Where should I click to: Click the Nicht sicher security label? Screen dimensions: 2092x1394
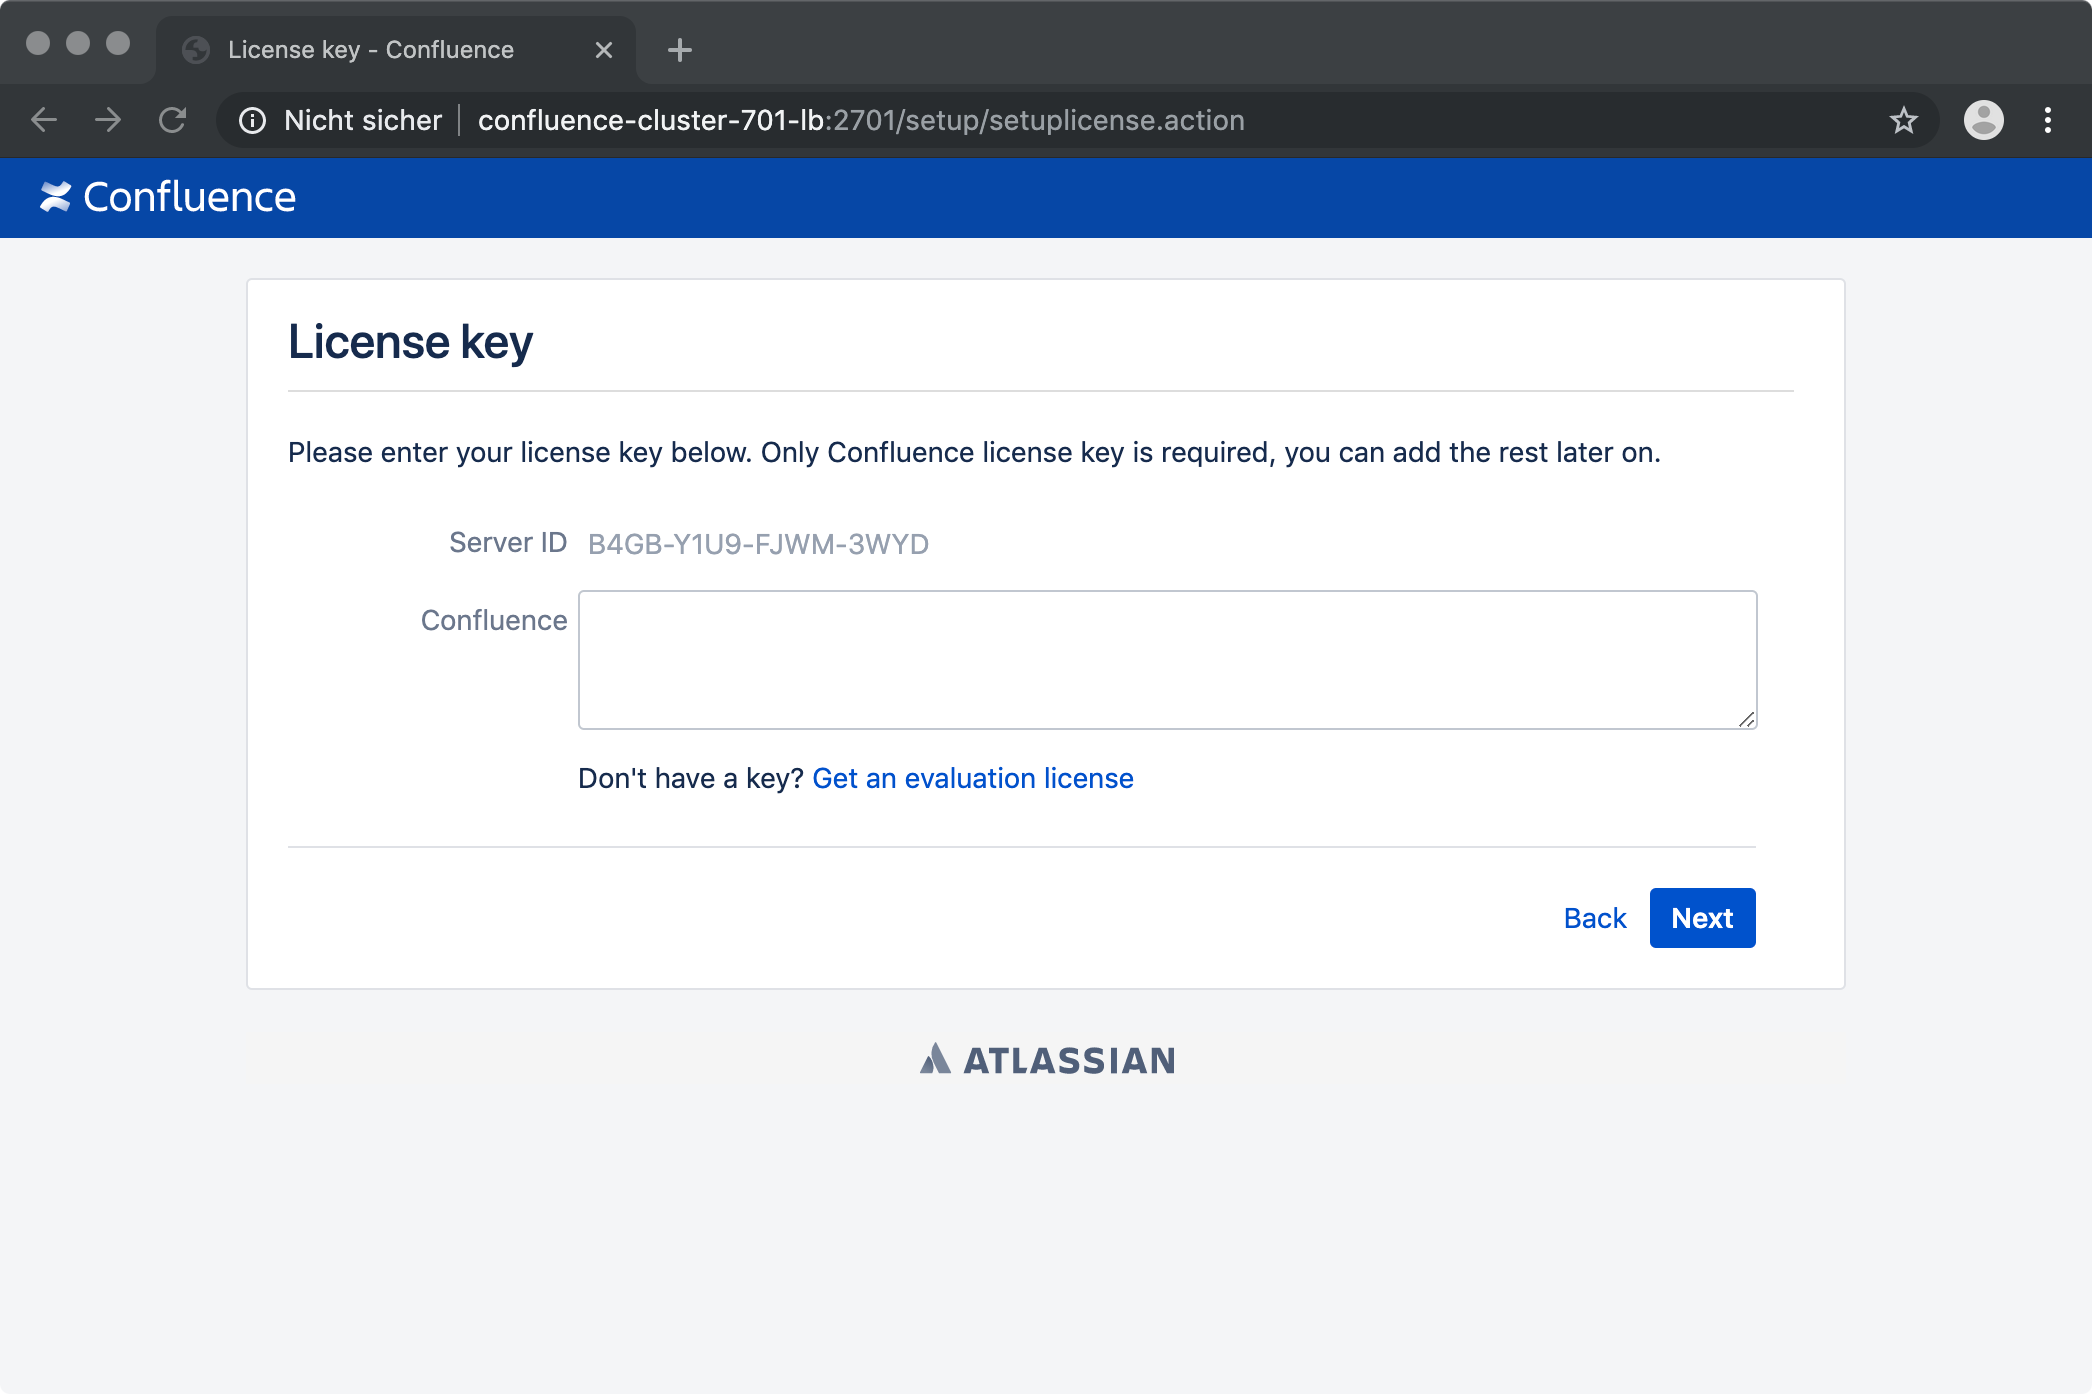(x=363, y=120)
